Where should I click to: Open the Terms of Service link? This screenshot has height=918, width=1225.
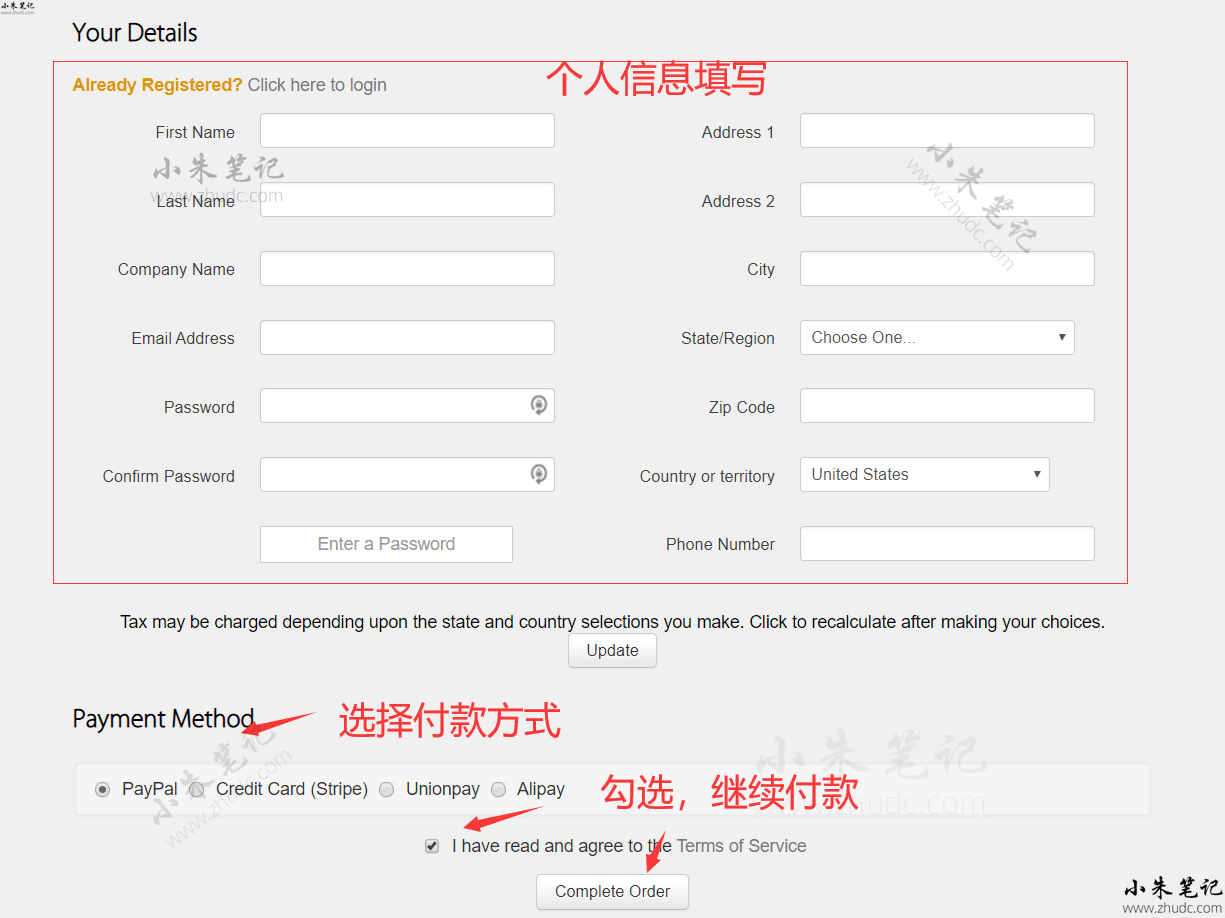click(x=741, y=846)
